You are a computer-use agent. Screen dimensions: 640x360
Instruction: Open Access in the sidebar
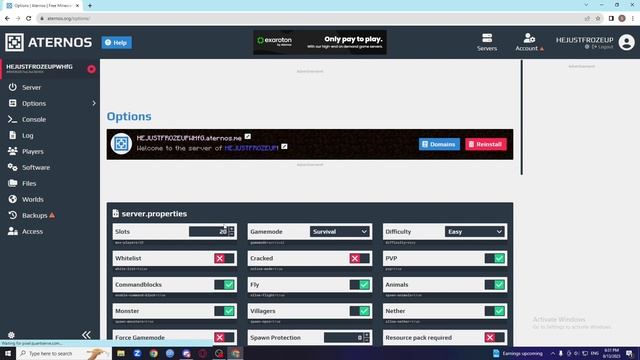click(x=32, y=231)
